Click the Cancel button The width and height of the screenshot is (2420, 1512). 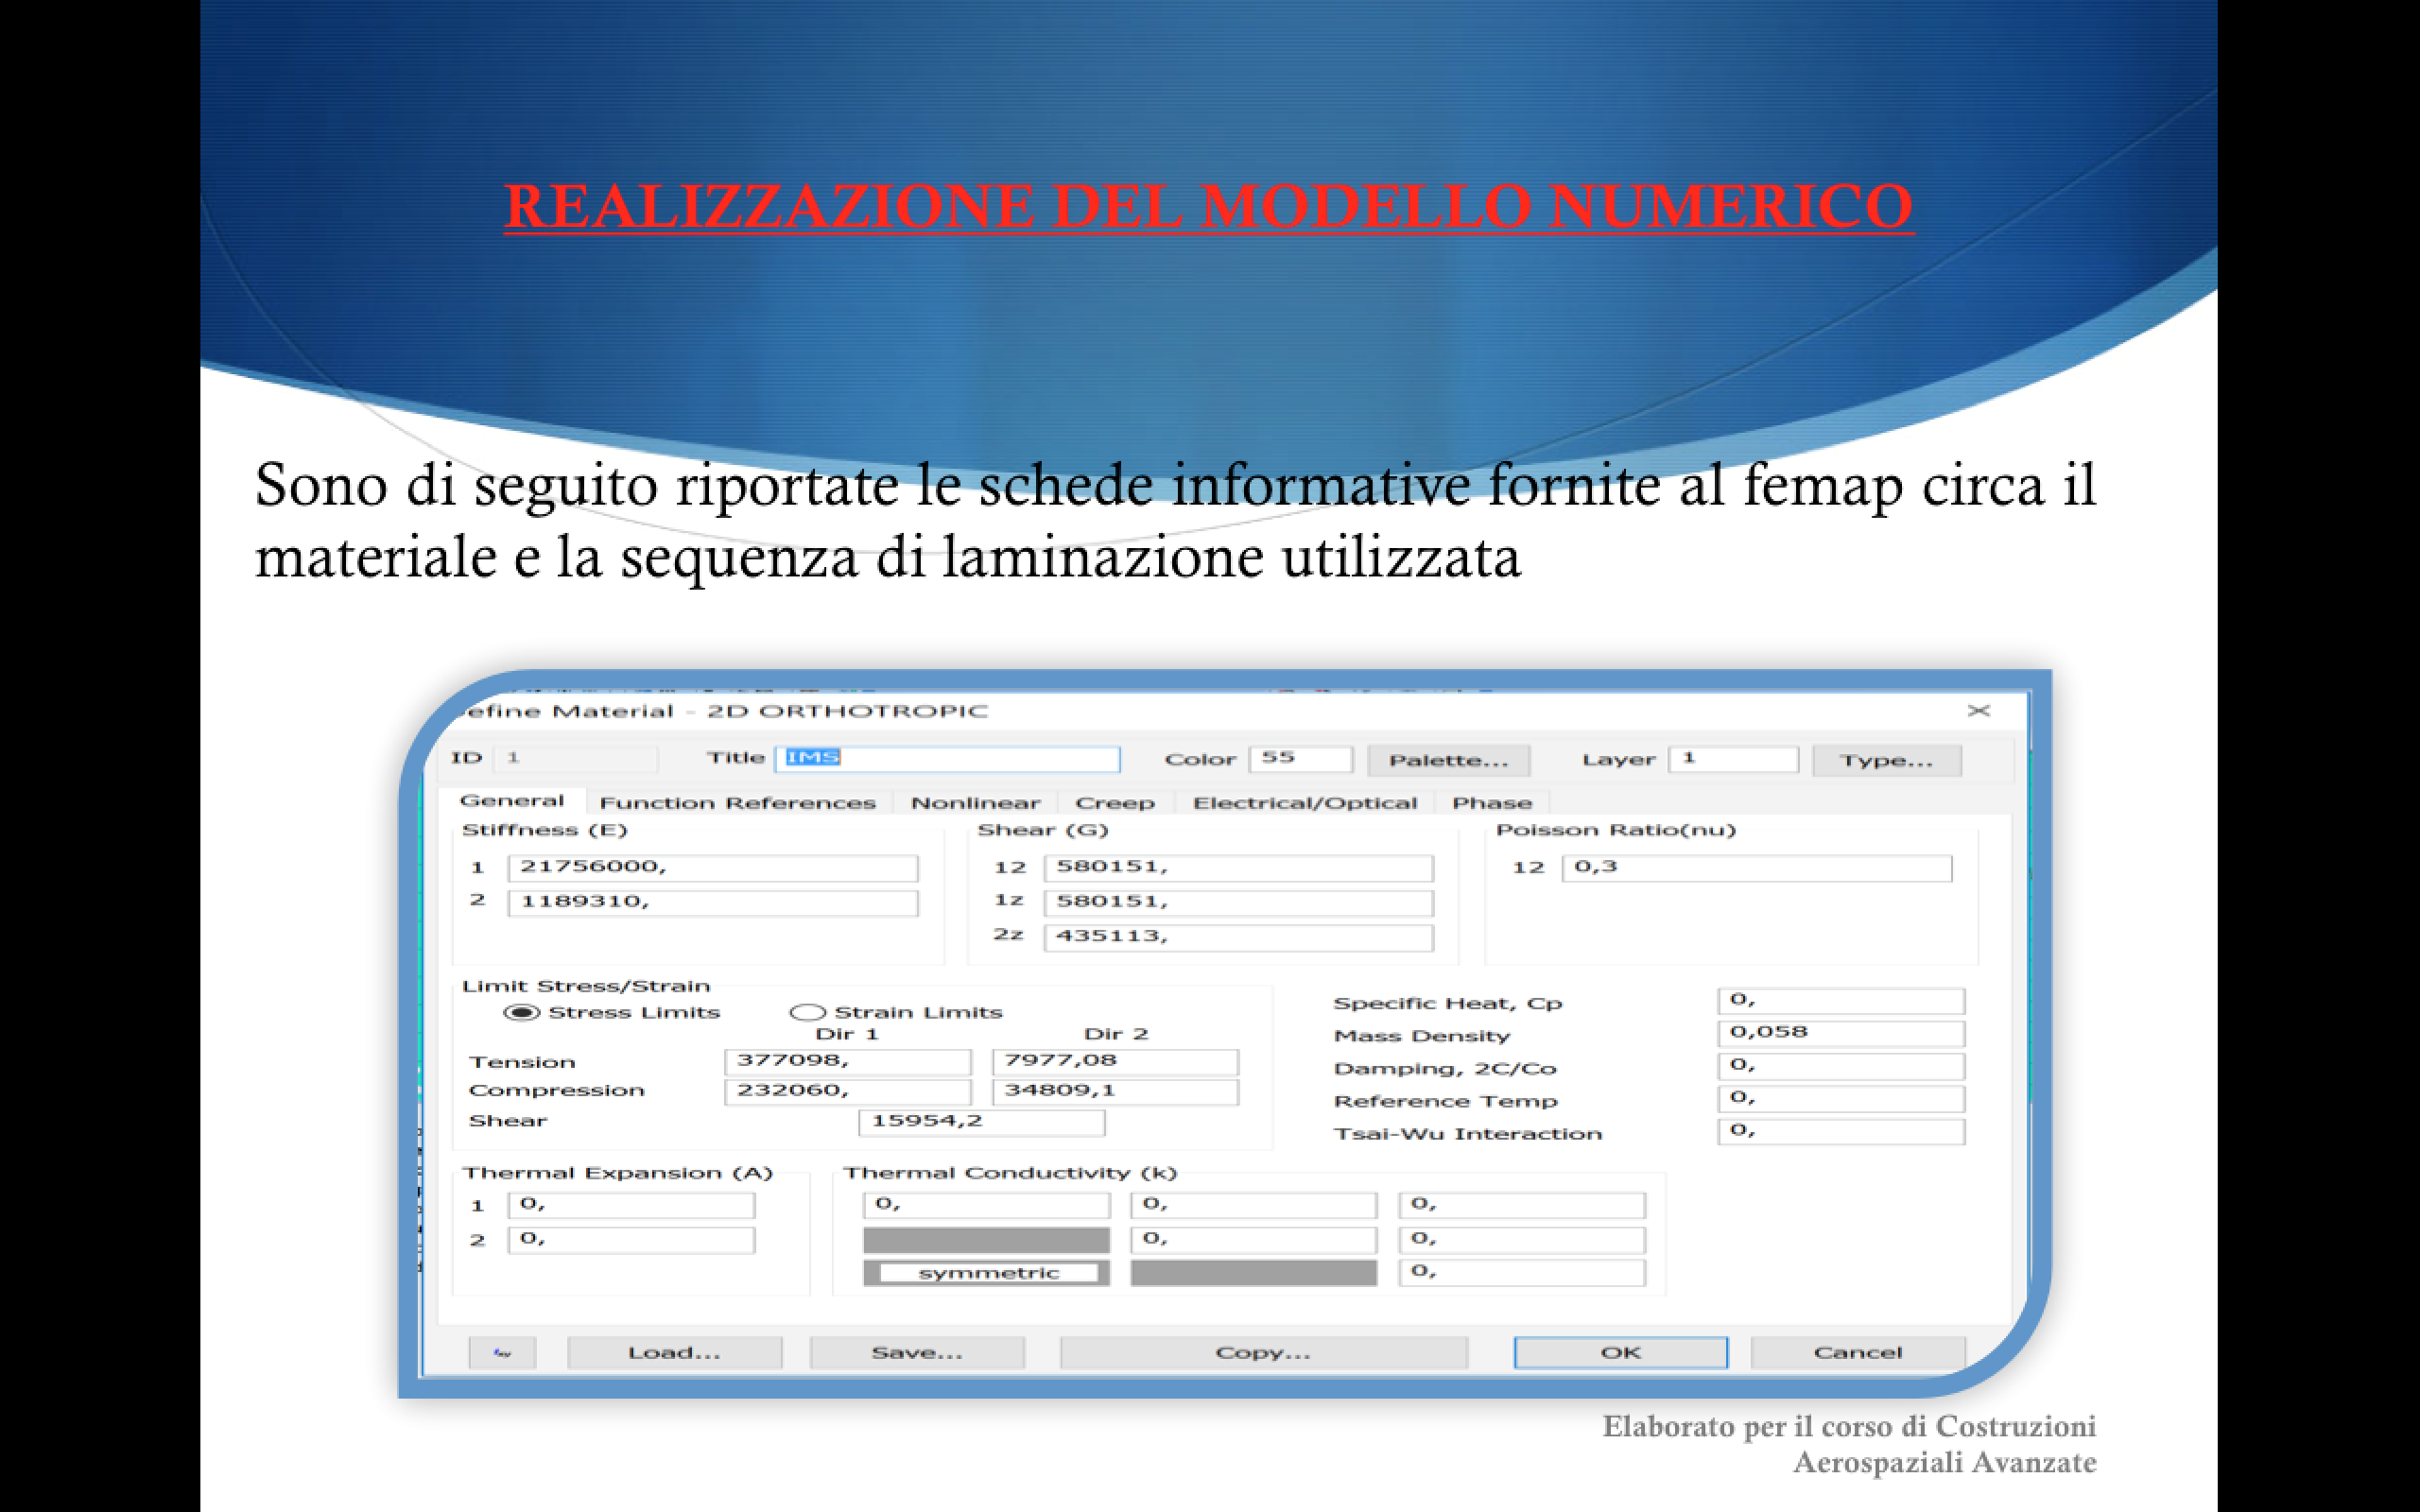click(1857, 1353)
